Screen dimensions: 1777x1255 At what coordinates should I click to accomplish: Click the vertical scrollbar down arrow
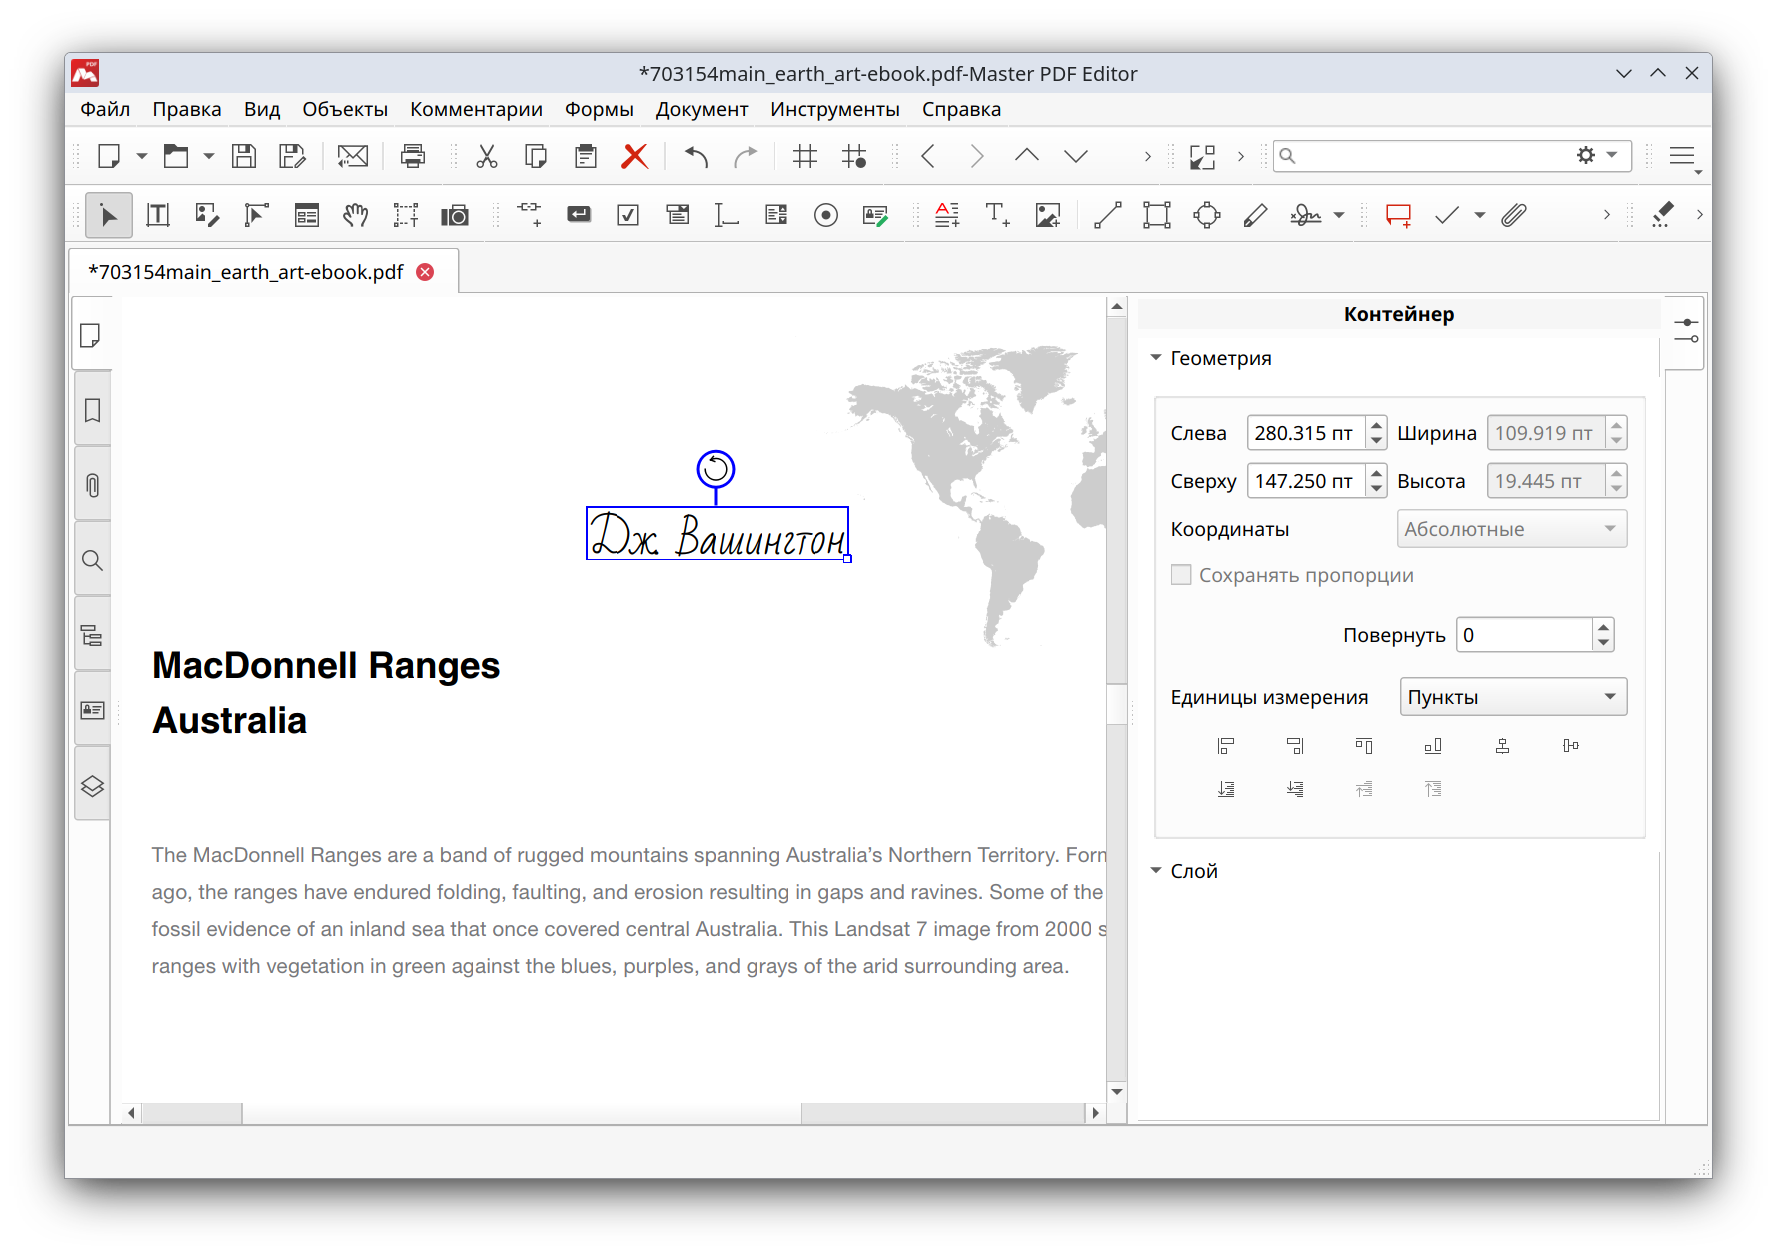pos(1117,1091)
